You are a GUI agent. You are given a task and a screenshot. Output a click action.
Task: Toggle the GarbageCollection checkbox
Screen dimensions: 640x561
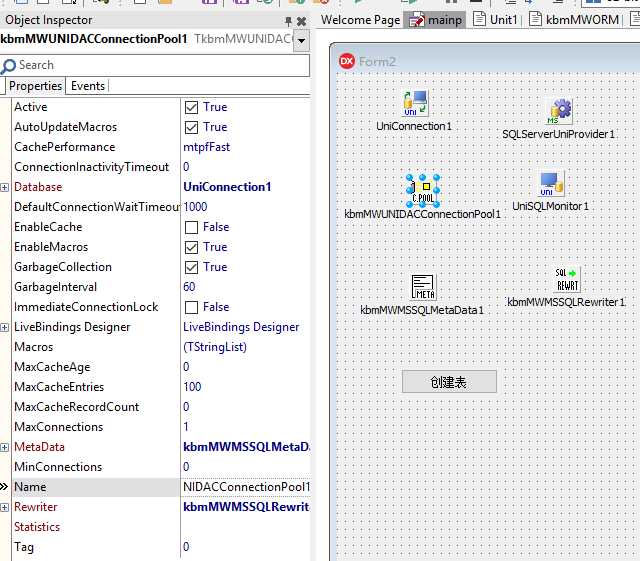coord(191,267)
